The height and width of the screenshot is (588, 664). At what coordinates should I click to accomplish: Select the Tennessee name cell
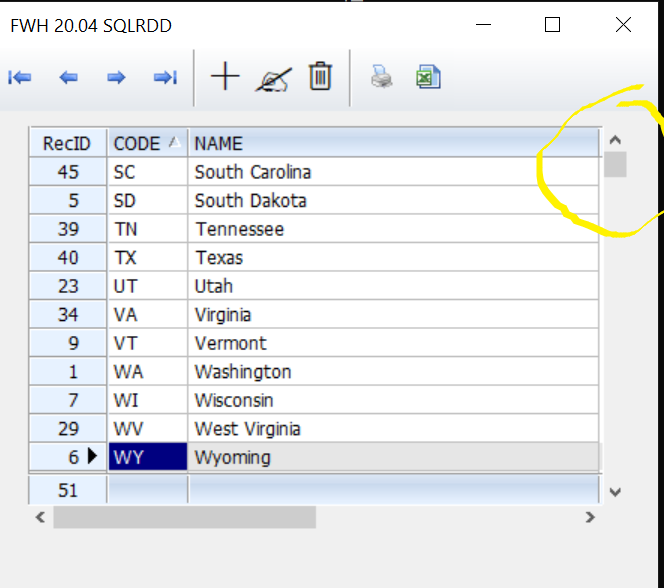[x=394, y=229]
